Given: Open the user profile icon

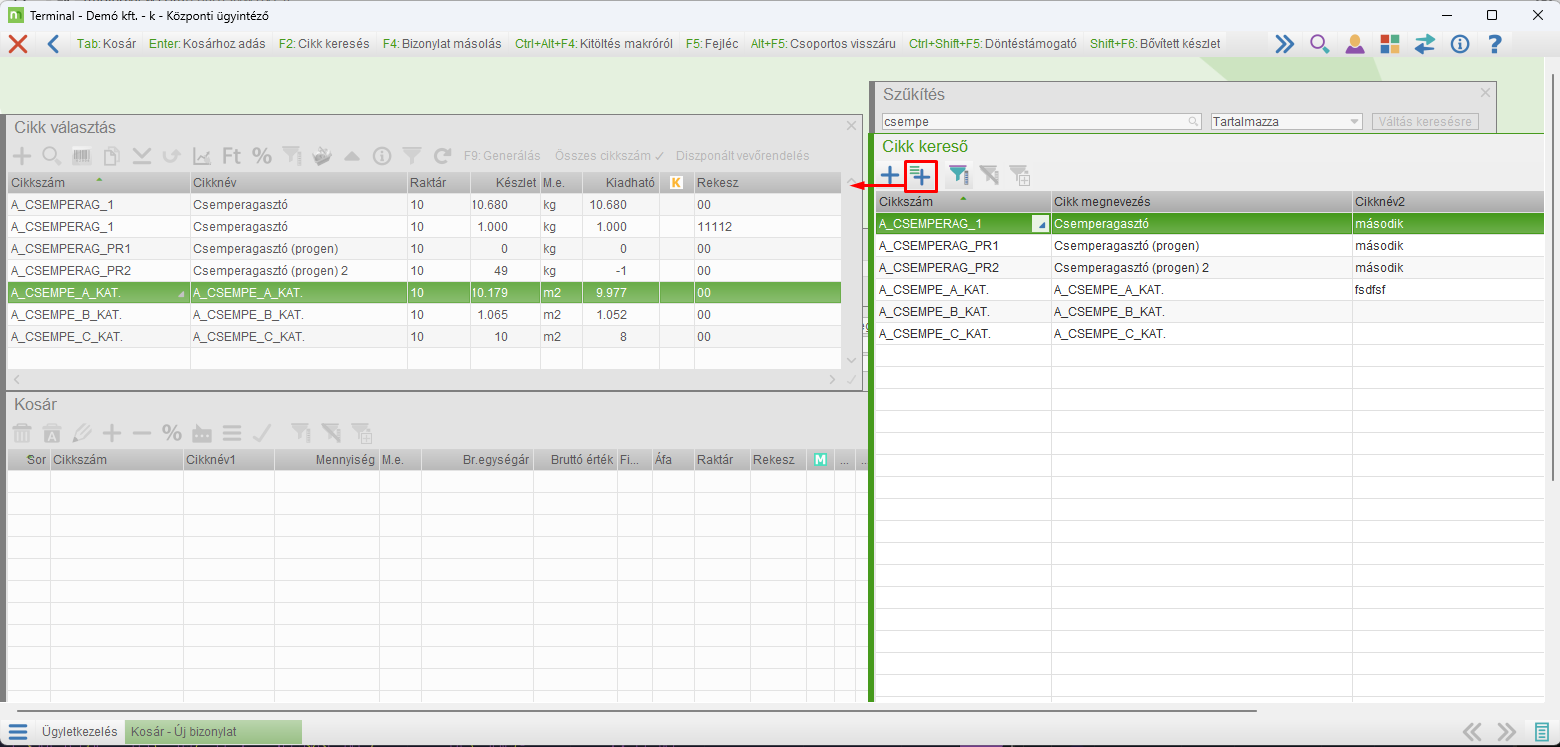Looking at the screenshot, I should 1354,44.
